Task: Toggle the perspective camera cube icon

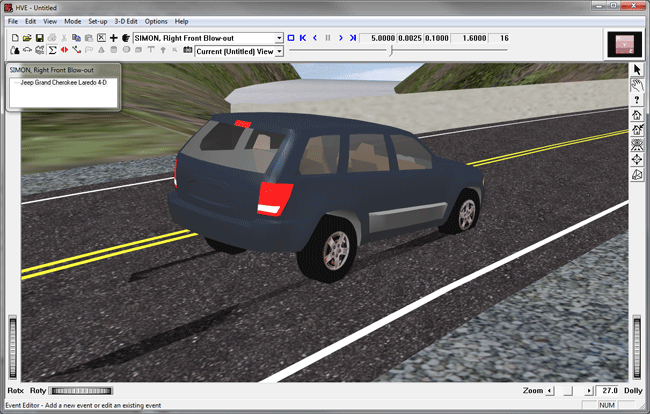Action: (x=636, y=175)
